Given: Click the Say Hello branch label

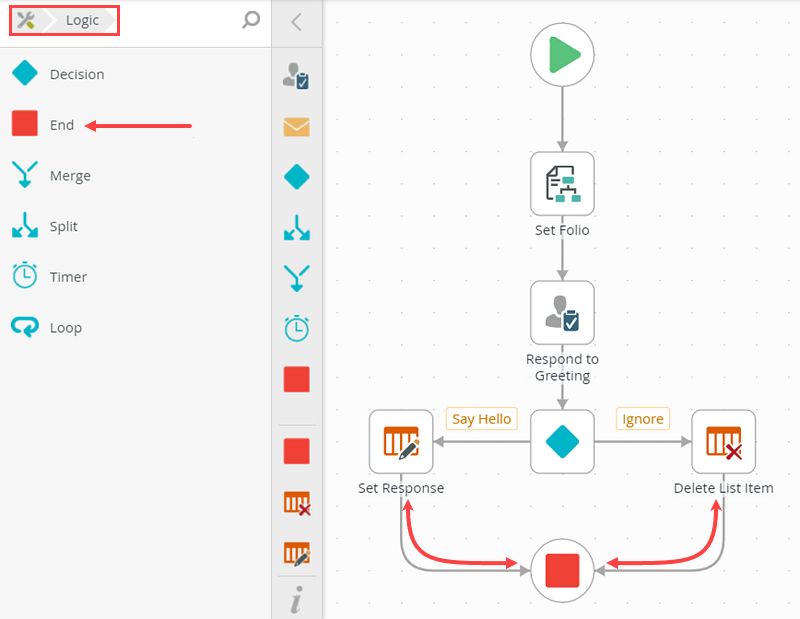Looking at the screenshot, I should (x=481, y=419).
